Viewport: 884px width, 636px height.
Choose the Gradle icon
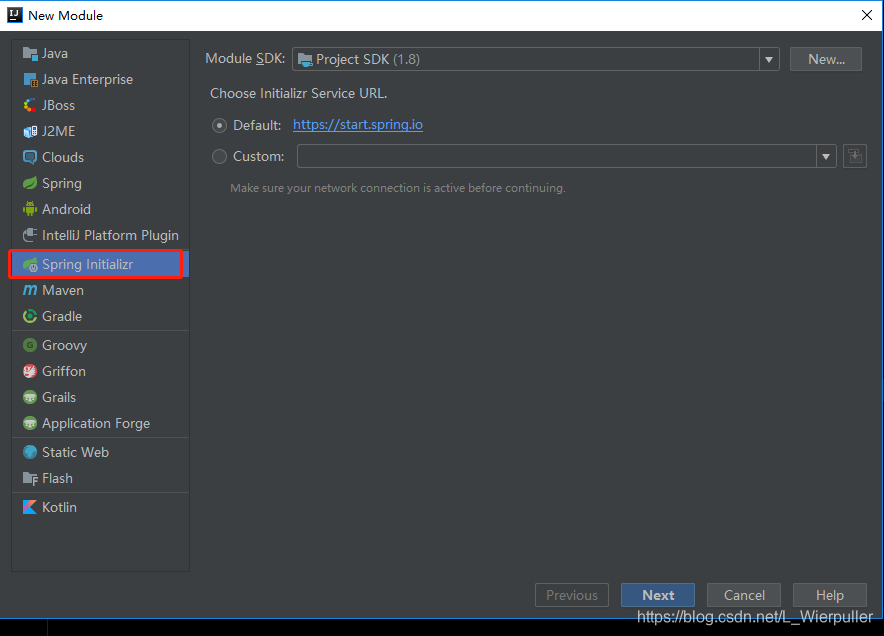pos(30,316)
